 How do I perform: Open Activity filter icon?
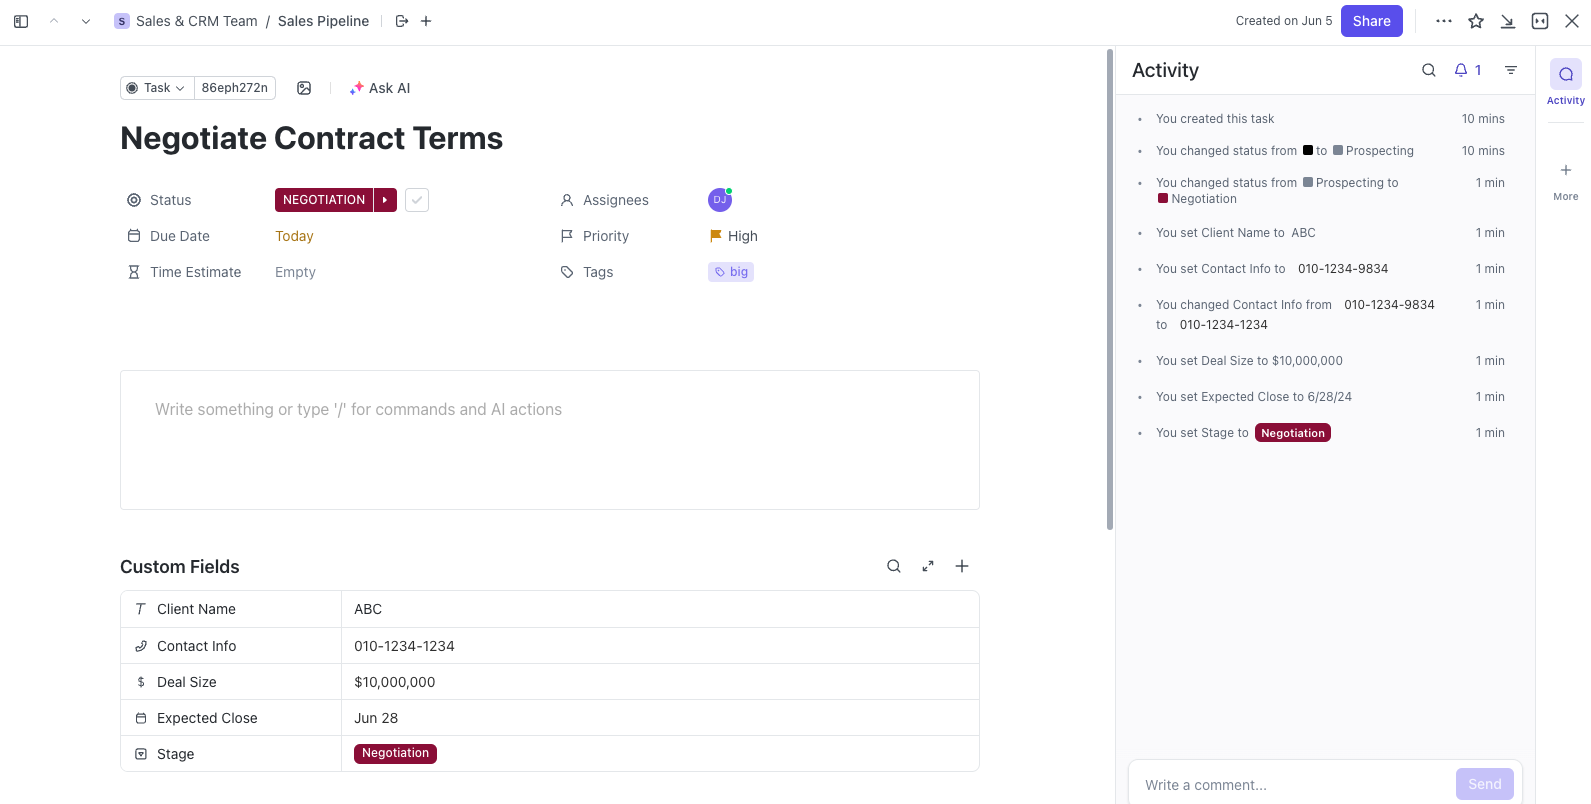click(1511, 70)
